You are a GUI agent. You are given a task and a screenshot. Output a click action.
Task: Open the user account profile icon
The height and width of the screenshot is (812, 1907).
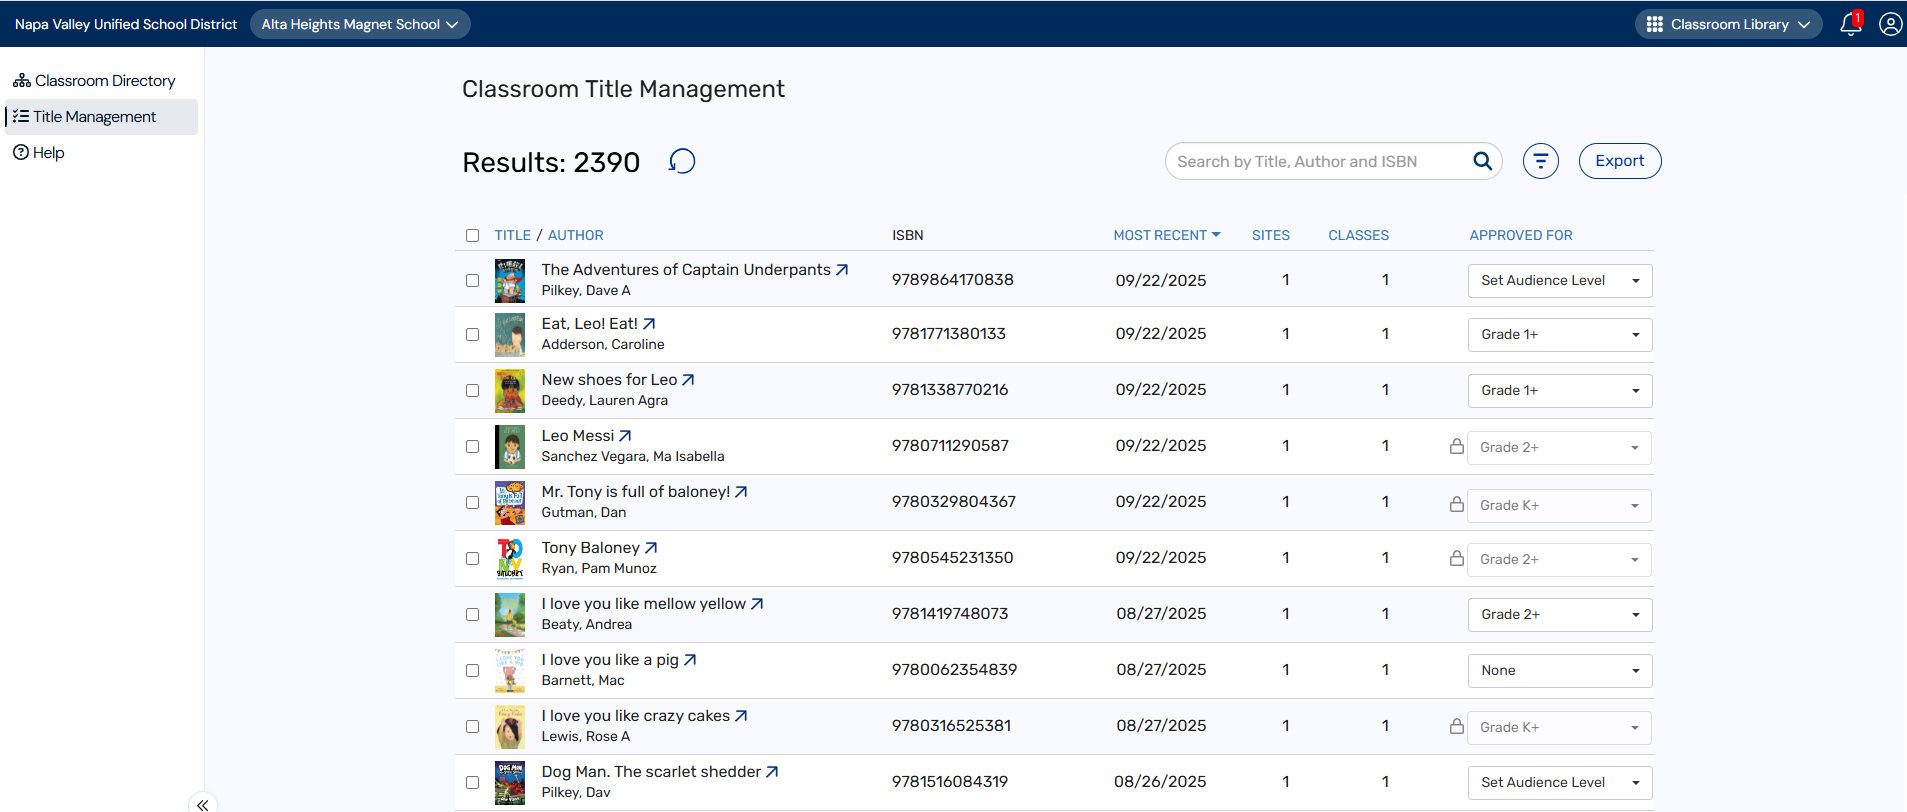pos(1890,24)
